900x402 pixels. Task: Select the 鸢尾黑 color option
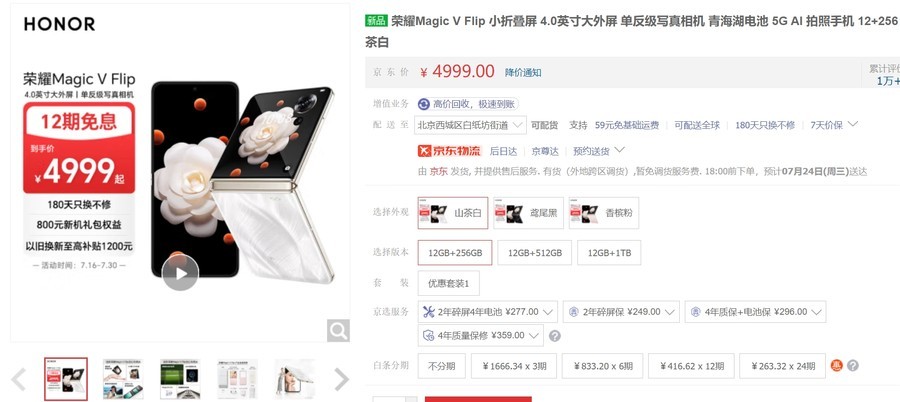click(x=528, y=212)
